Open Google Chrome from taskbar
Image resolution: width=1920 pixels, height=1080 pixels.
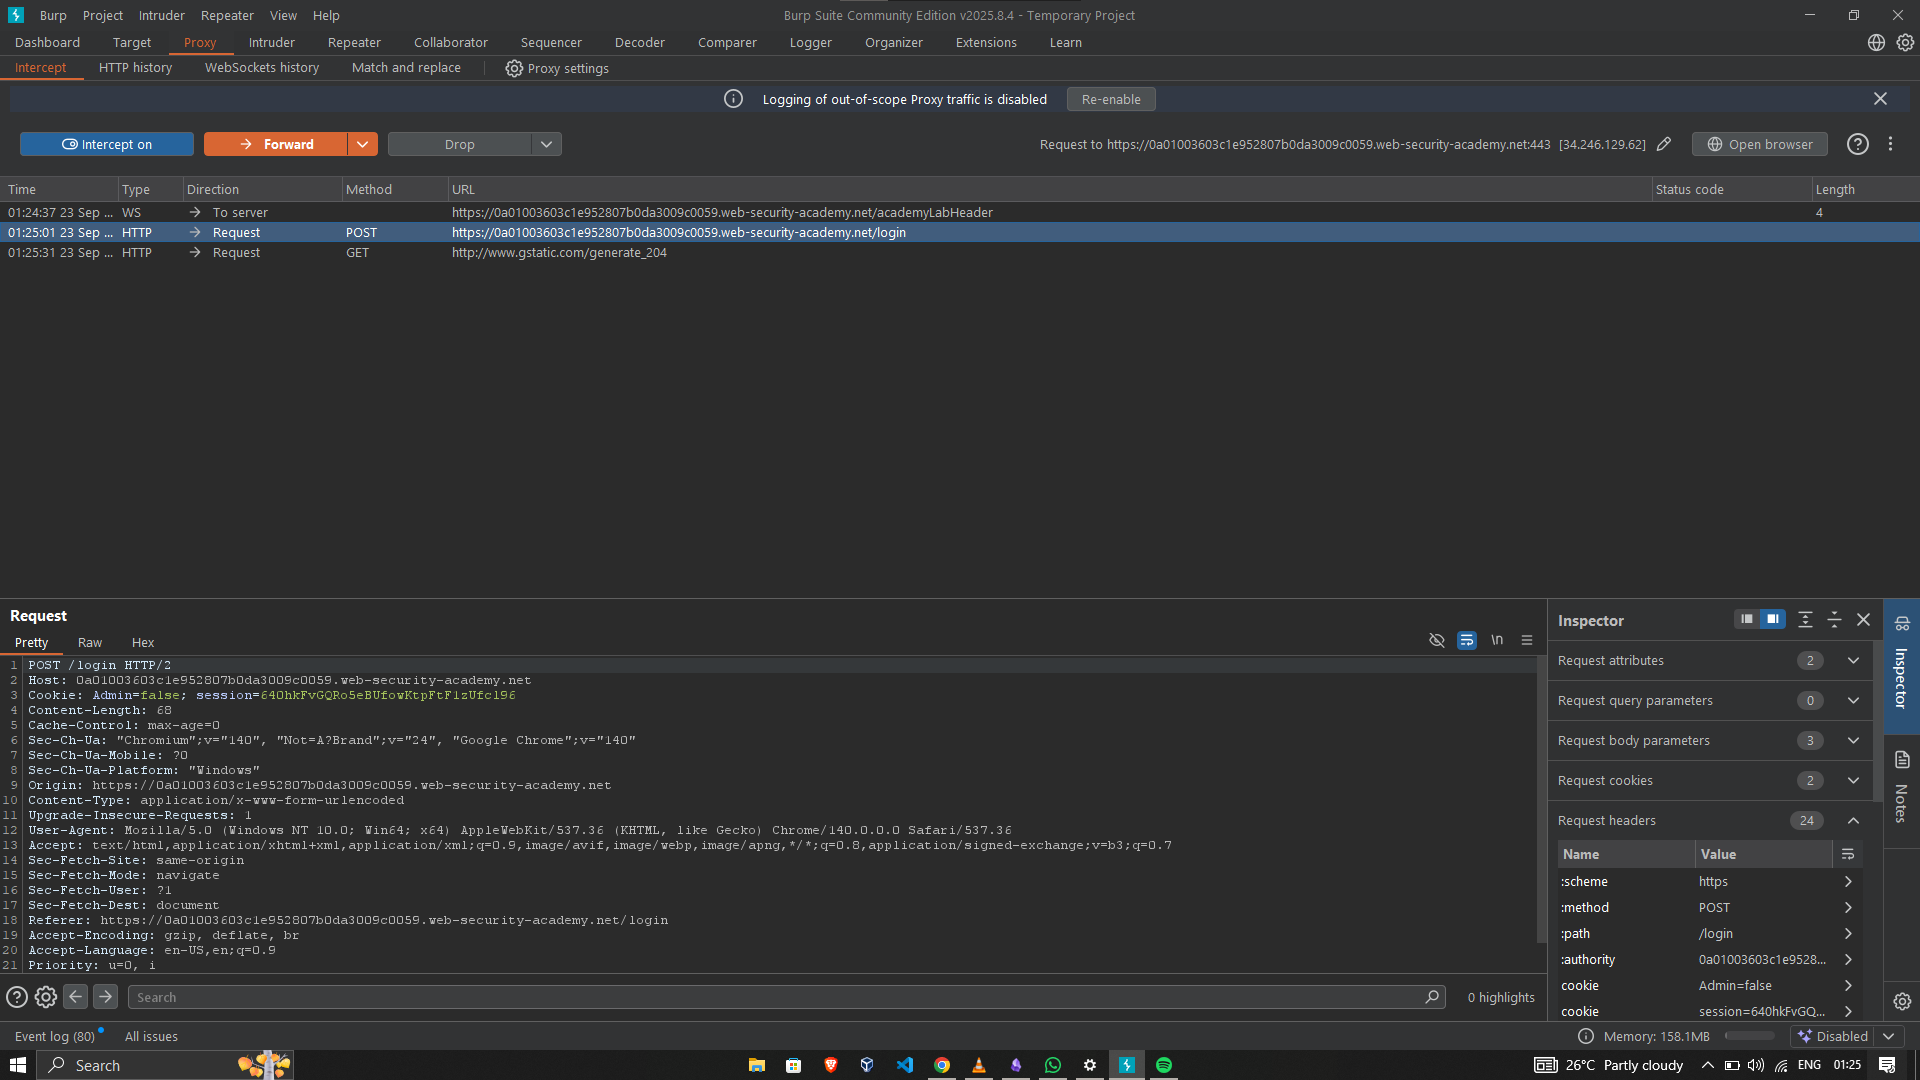click(x=942, y=1065)
